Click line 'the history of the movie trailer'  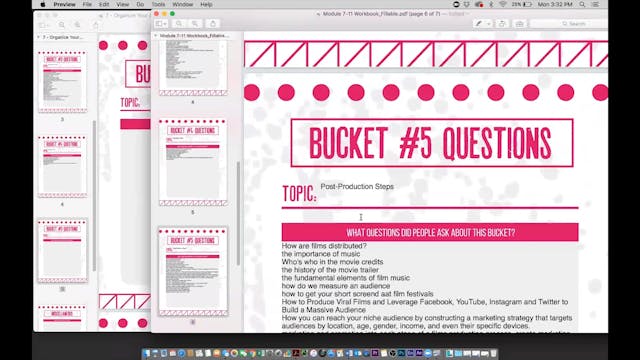330,270
